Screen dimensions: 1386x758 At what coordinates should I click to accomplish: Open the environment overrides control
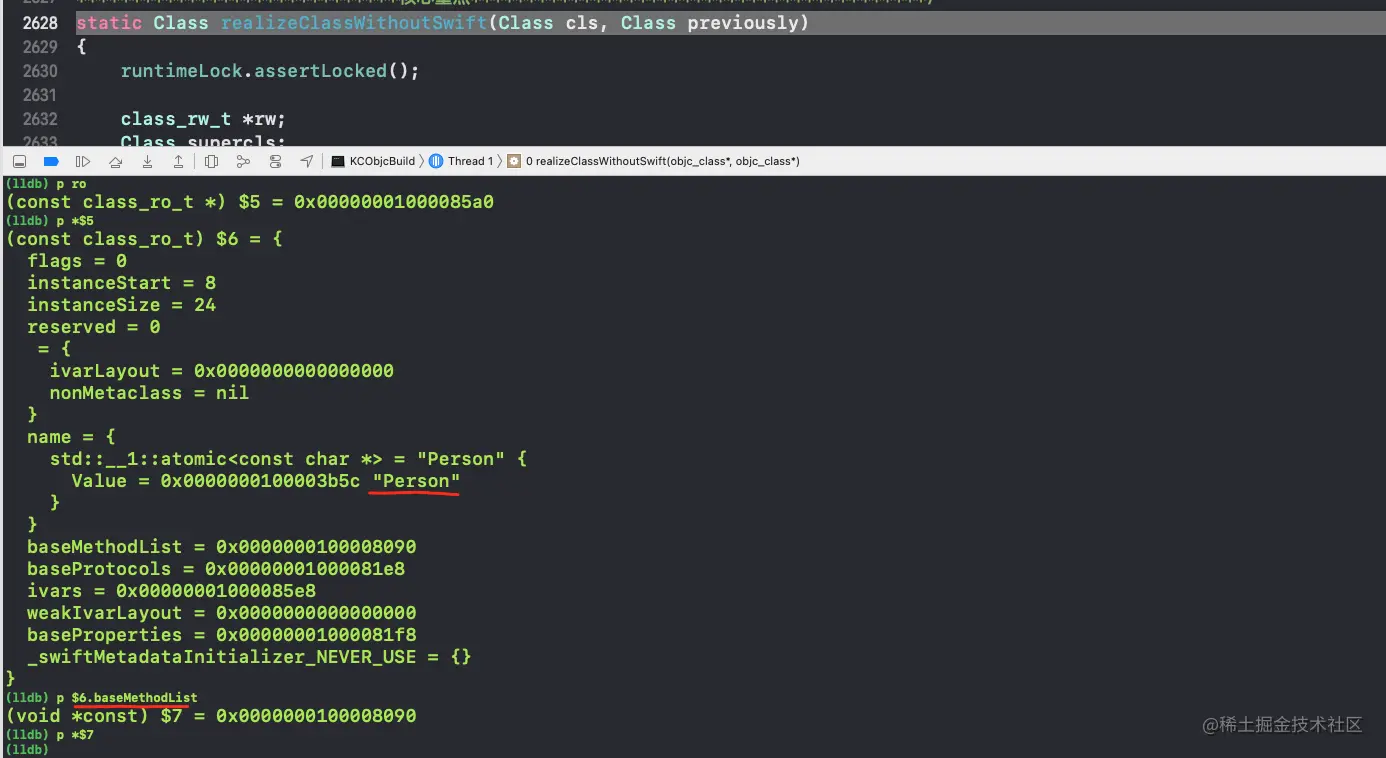click(275, 161)
